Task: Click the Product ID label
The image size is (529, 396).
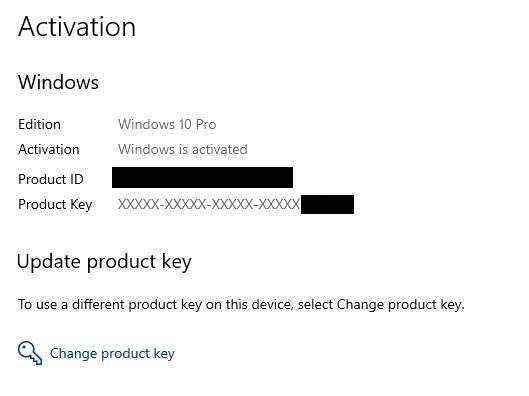Action: point(51,179)
